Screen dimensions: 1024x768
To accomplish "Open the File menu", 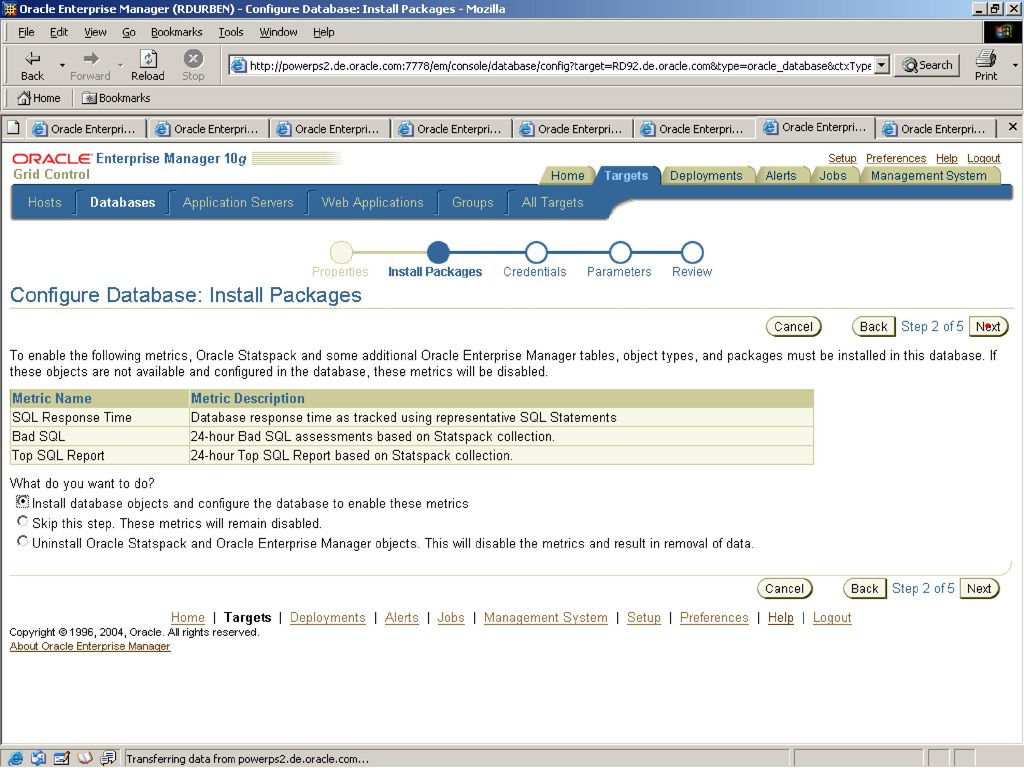I will [x=26, y=32].
